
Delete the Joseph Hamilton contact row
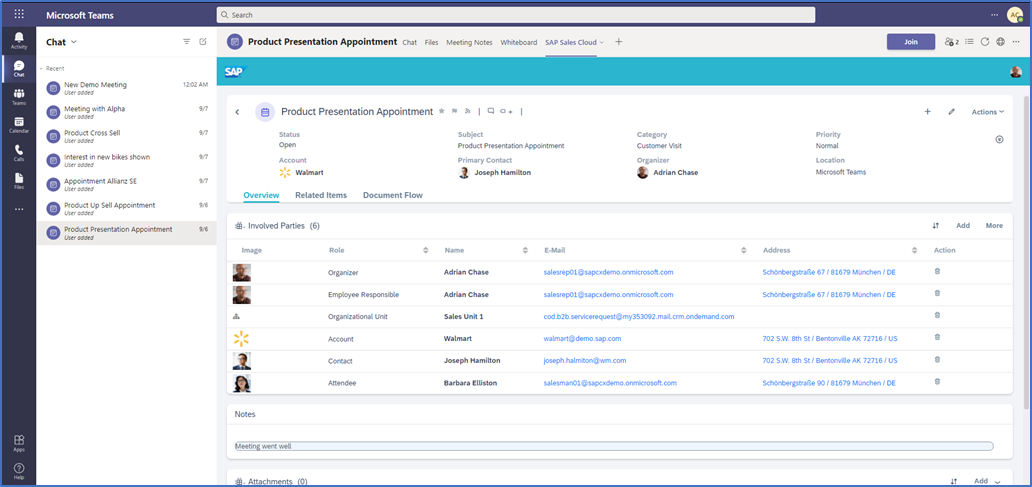[x=937, y=359]
